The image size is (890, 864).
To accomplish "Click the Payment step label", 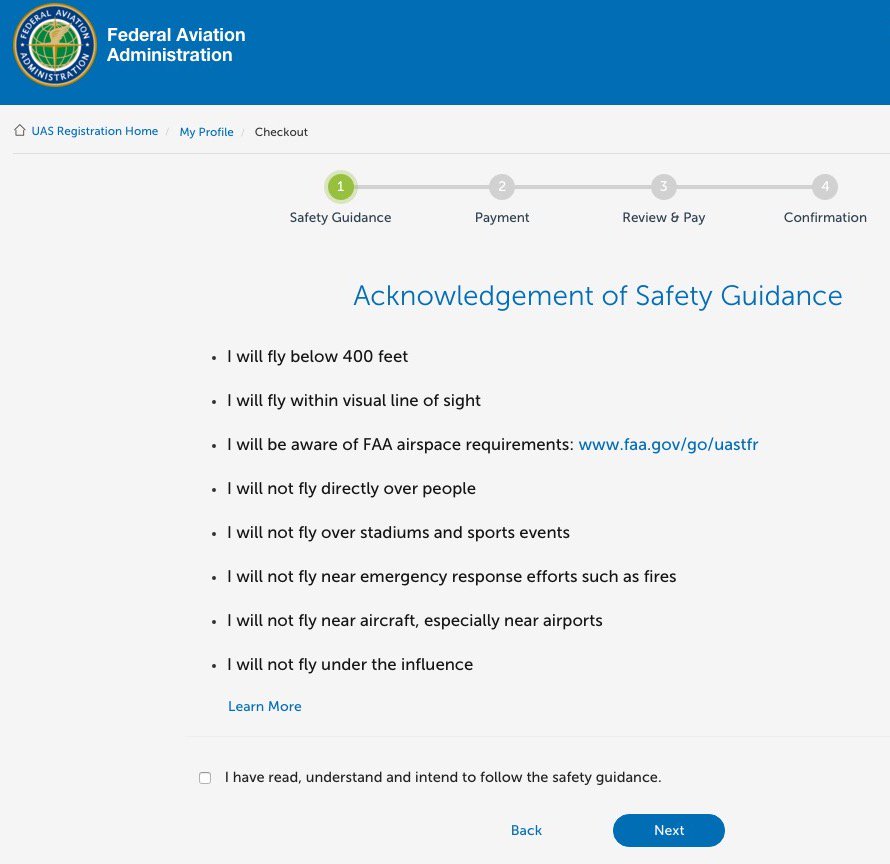I will [502, 217].
